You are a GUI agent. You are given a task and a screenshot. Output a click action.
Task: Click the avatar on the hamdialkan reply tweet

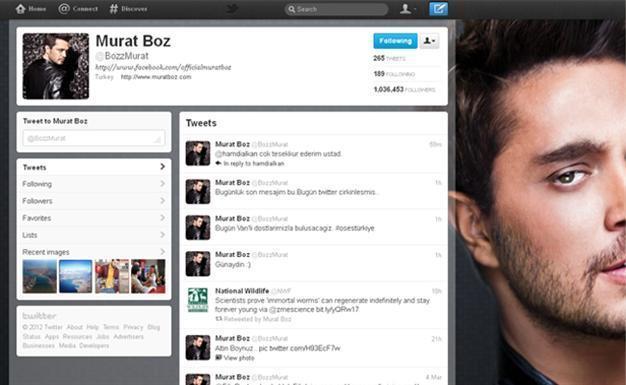[198, 153]
